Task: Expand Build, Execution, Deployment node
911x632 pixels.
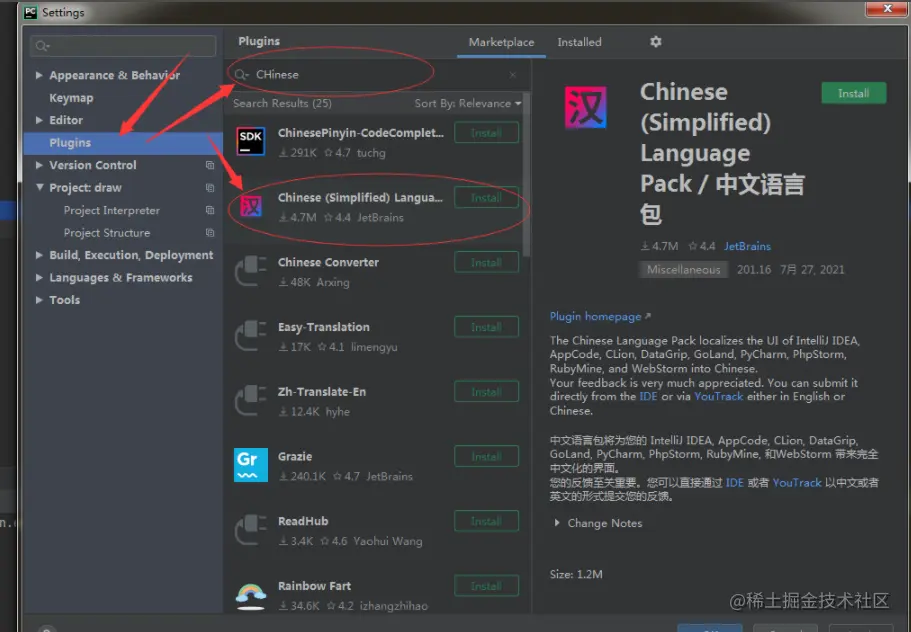Action: point(39,255)
